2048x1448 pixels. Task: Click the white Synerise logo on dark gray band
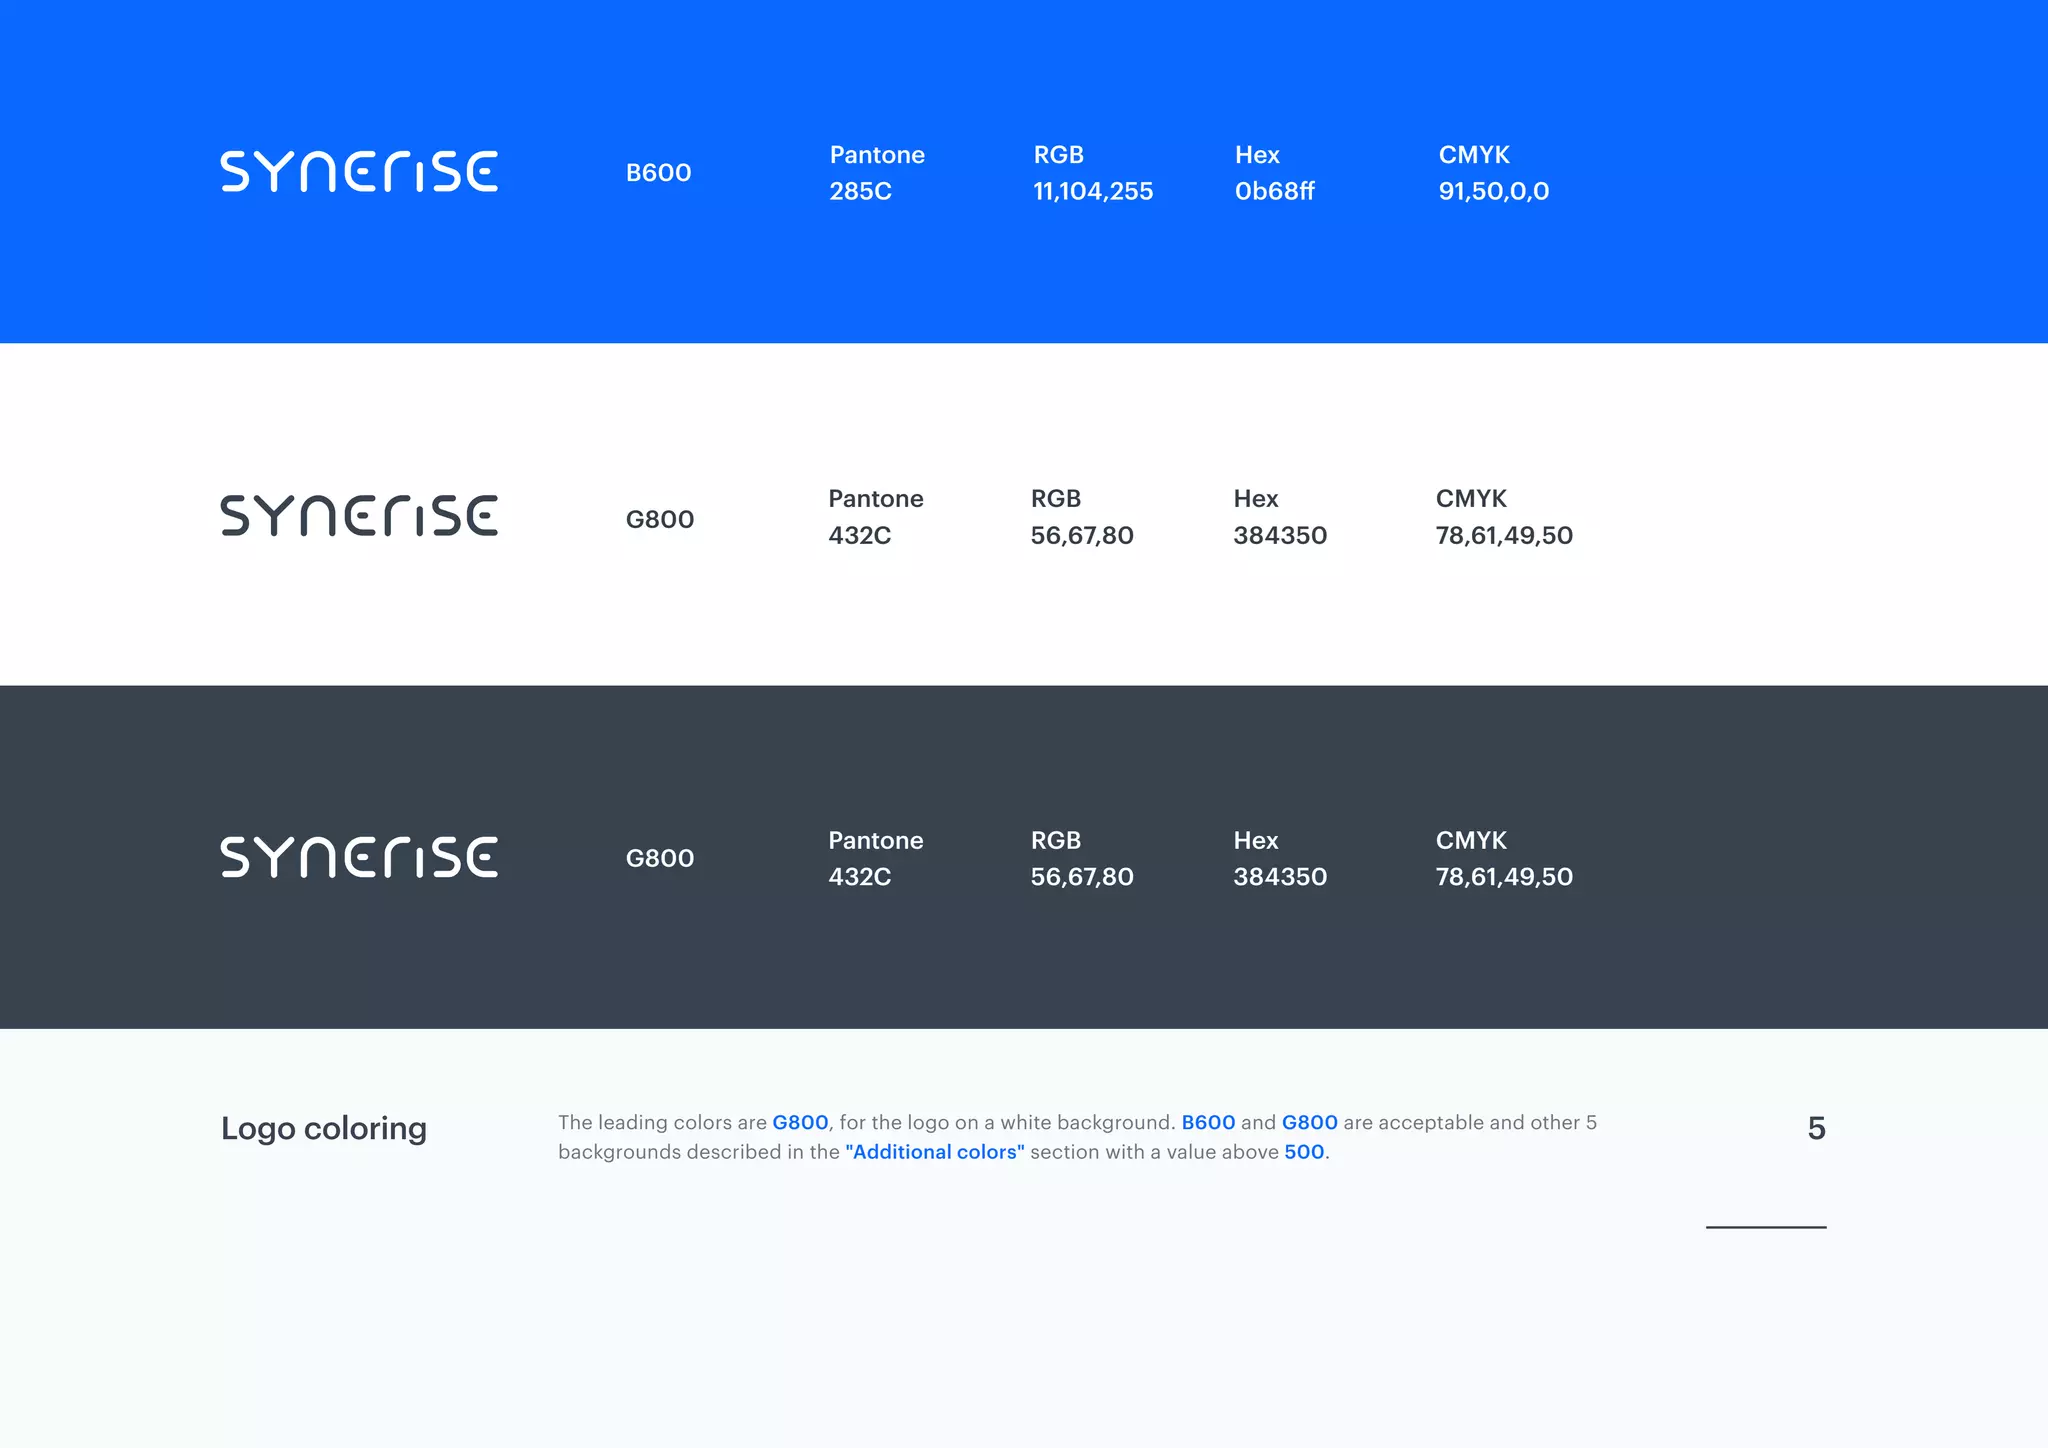[359, 858]
